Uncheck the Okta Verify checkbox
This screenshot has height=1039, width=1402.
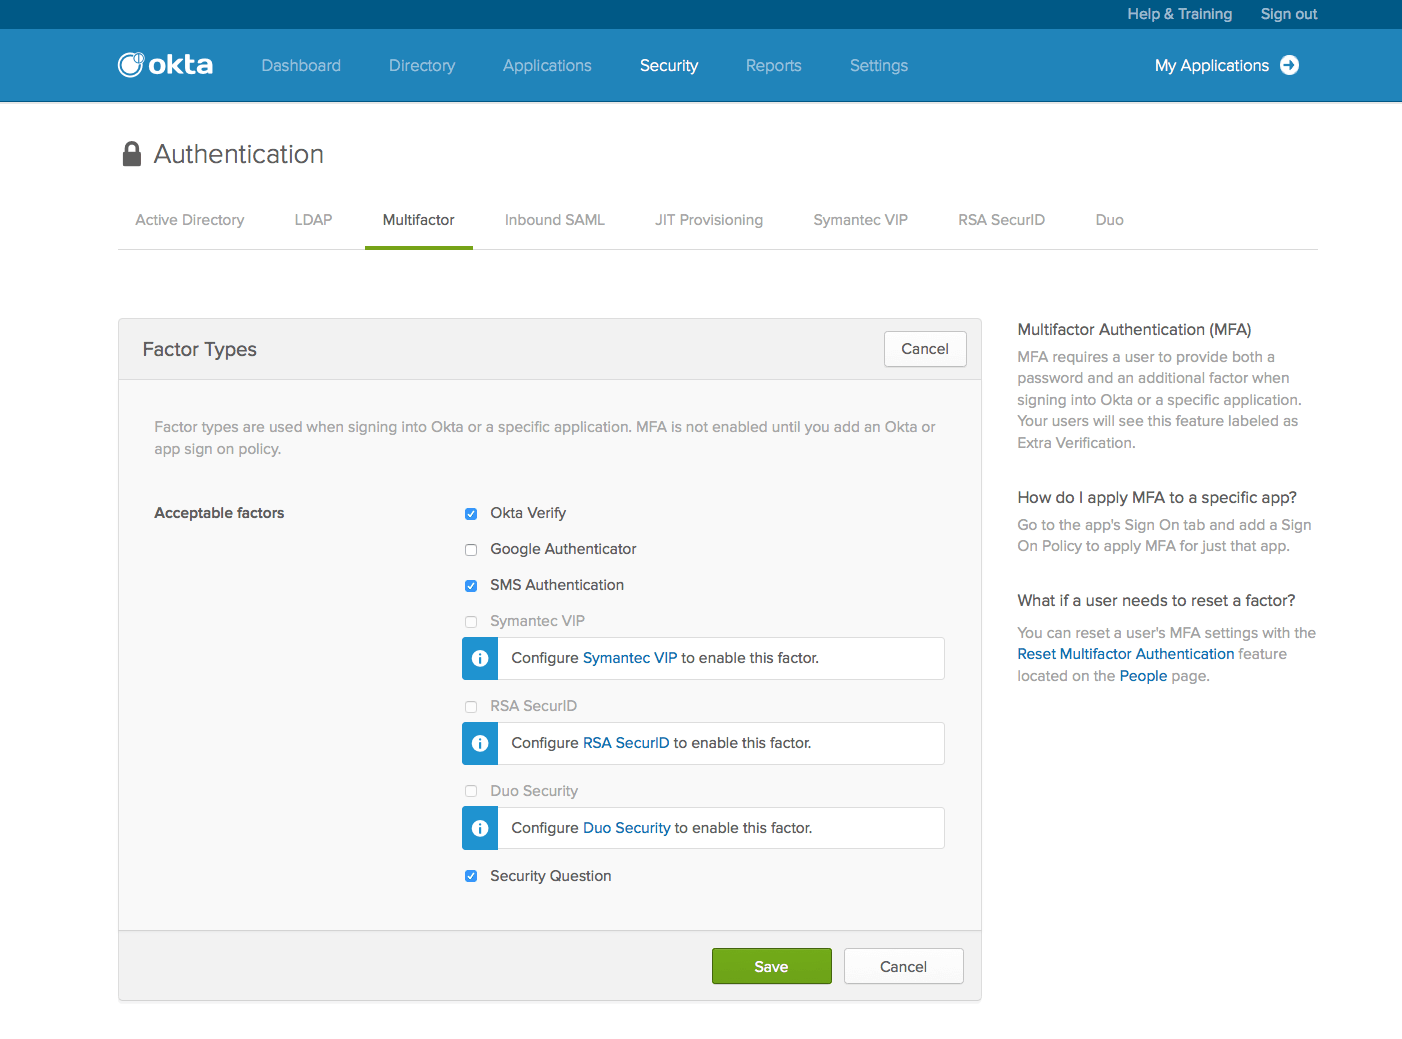point(471,514)
